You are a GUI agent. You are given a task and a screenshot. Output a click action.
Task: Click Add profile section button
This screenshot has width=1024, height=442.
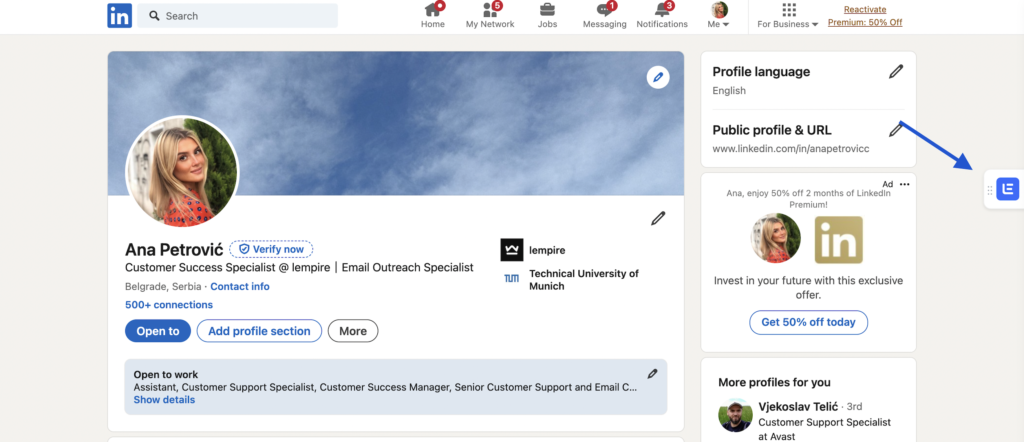click(x=259, y=331)
